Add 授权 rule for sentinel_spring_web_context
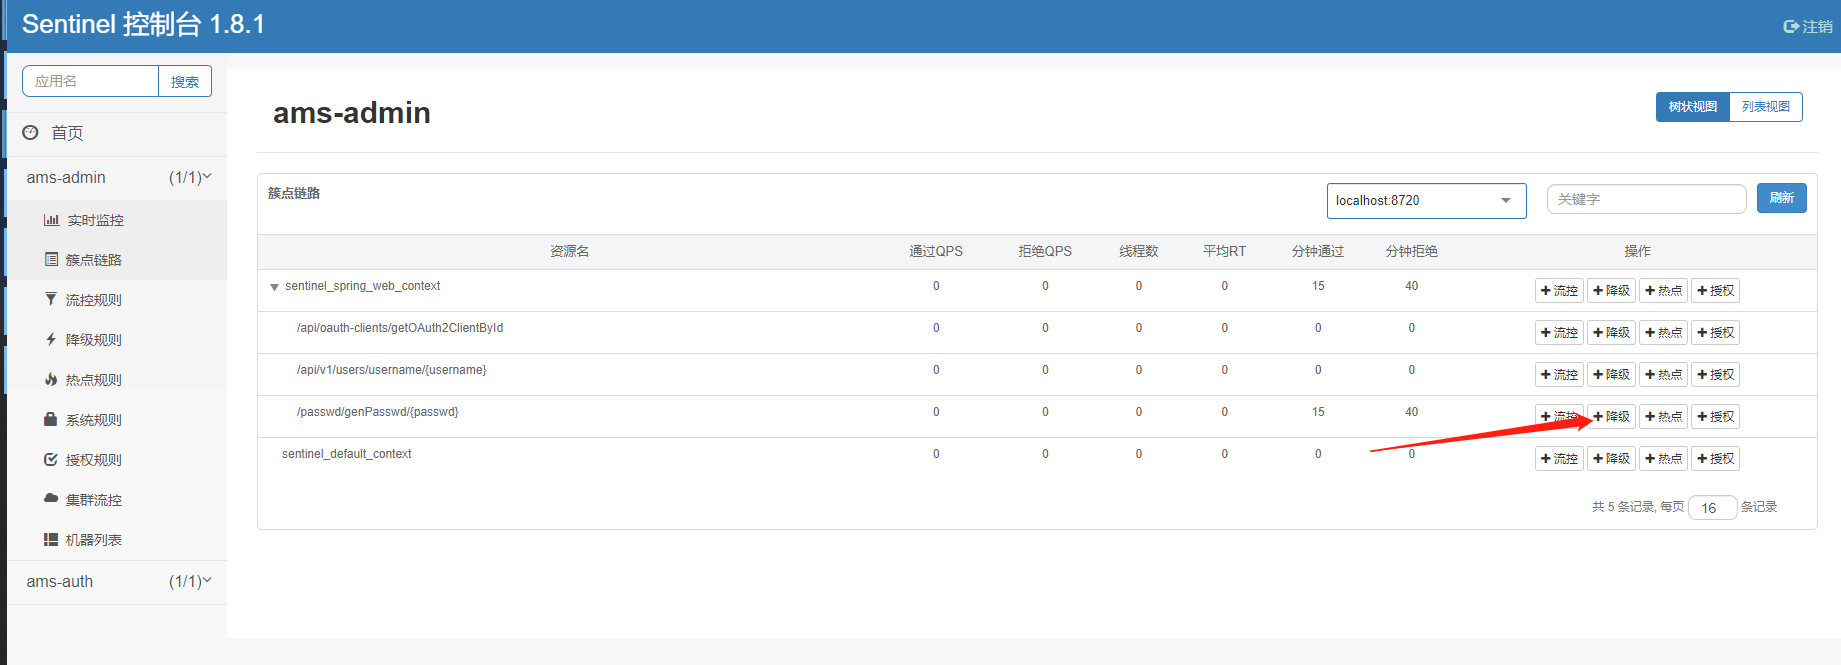This screenshot has width=1841, height=665. pos(1716,291)
